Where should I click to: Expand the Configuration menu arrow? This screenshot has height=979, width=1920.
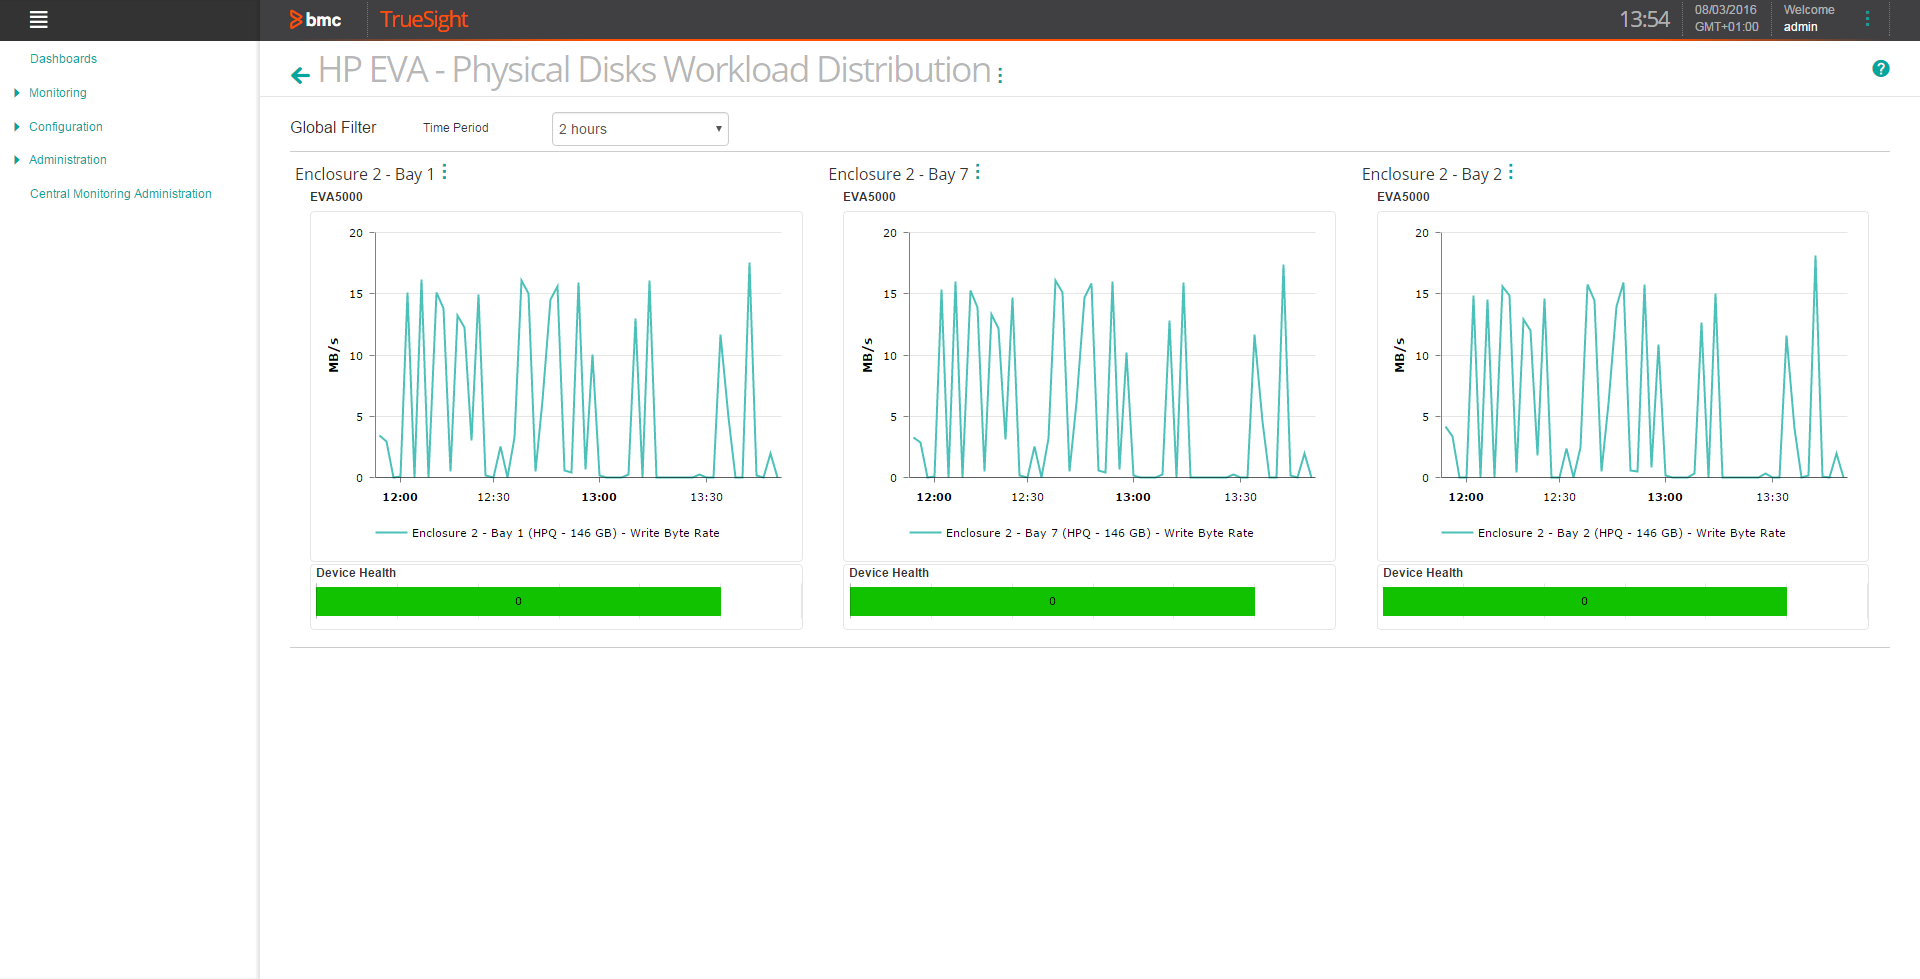(17, 127)
